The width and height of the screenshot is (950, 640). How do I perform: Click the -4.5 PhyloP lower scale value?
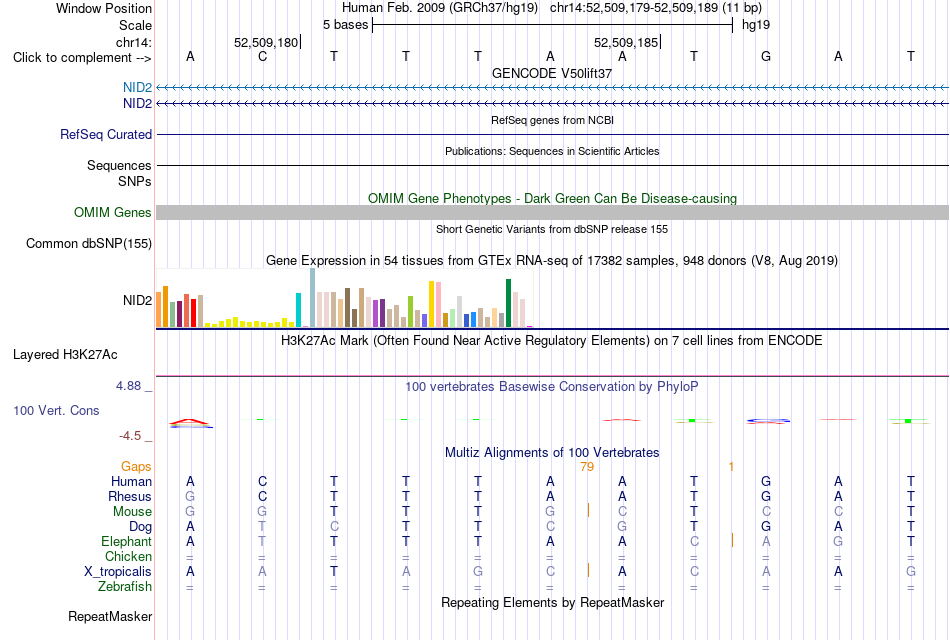coord(130,436)
